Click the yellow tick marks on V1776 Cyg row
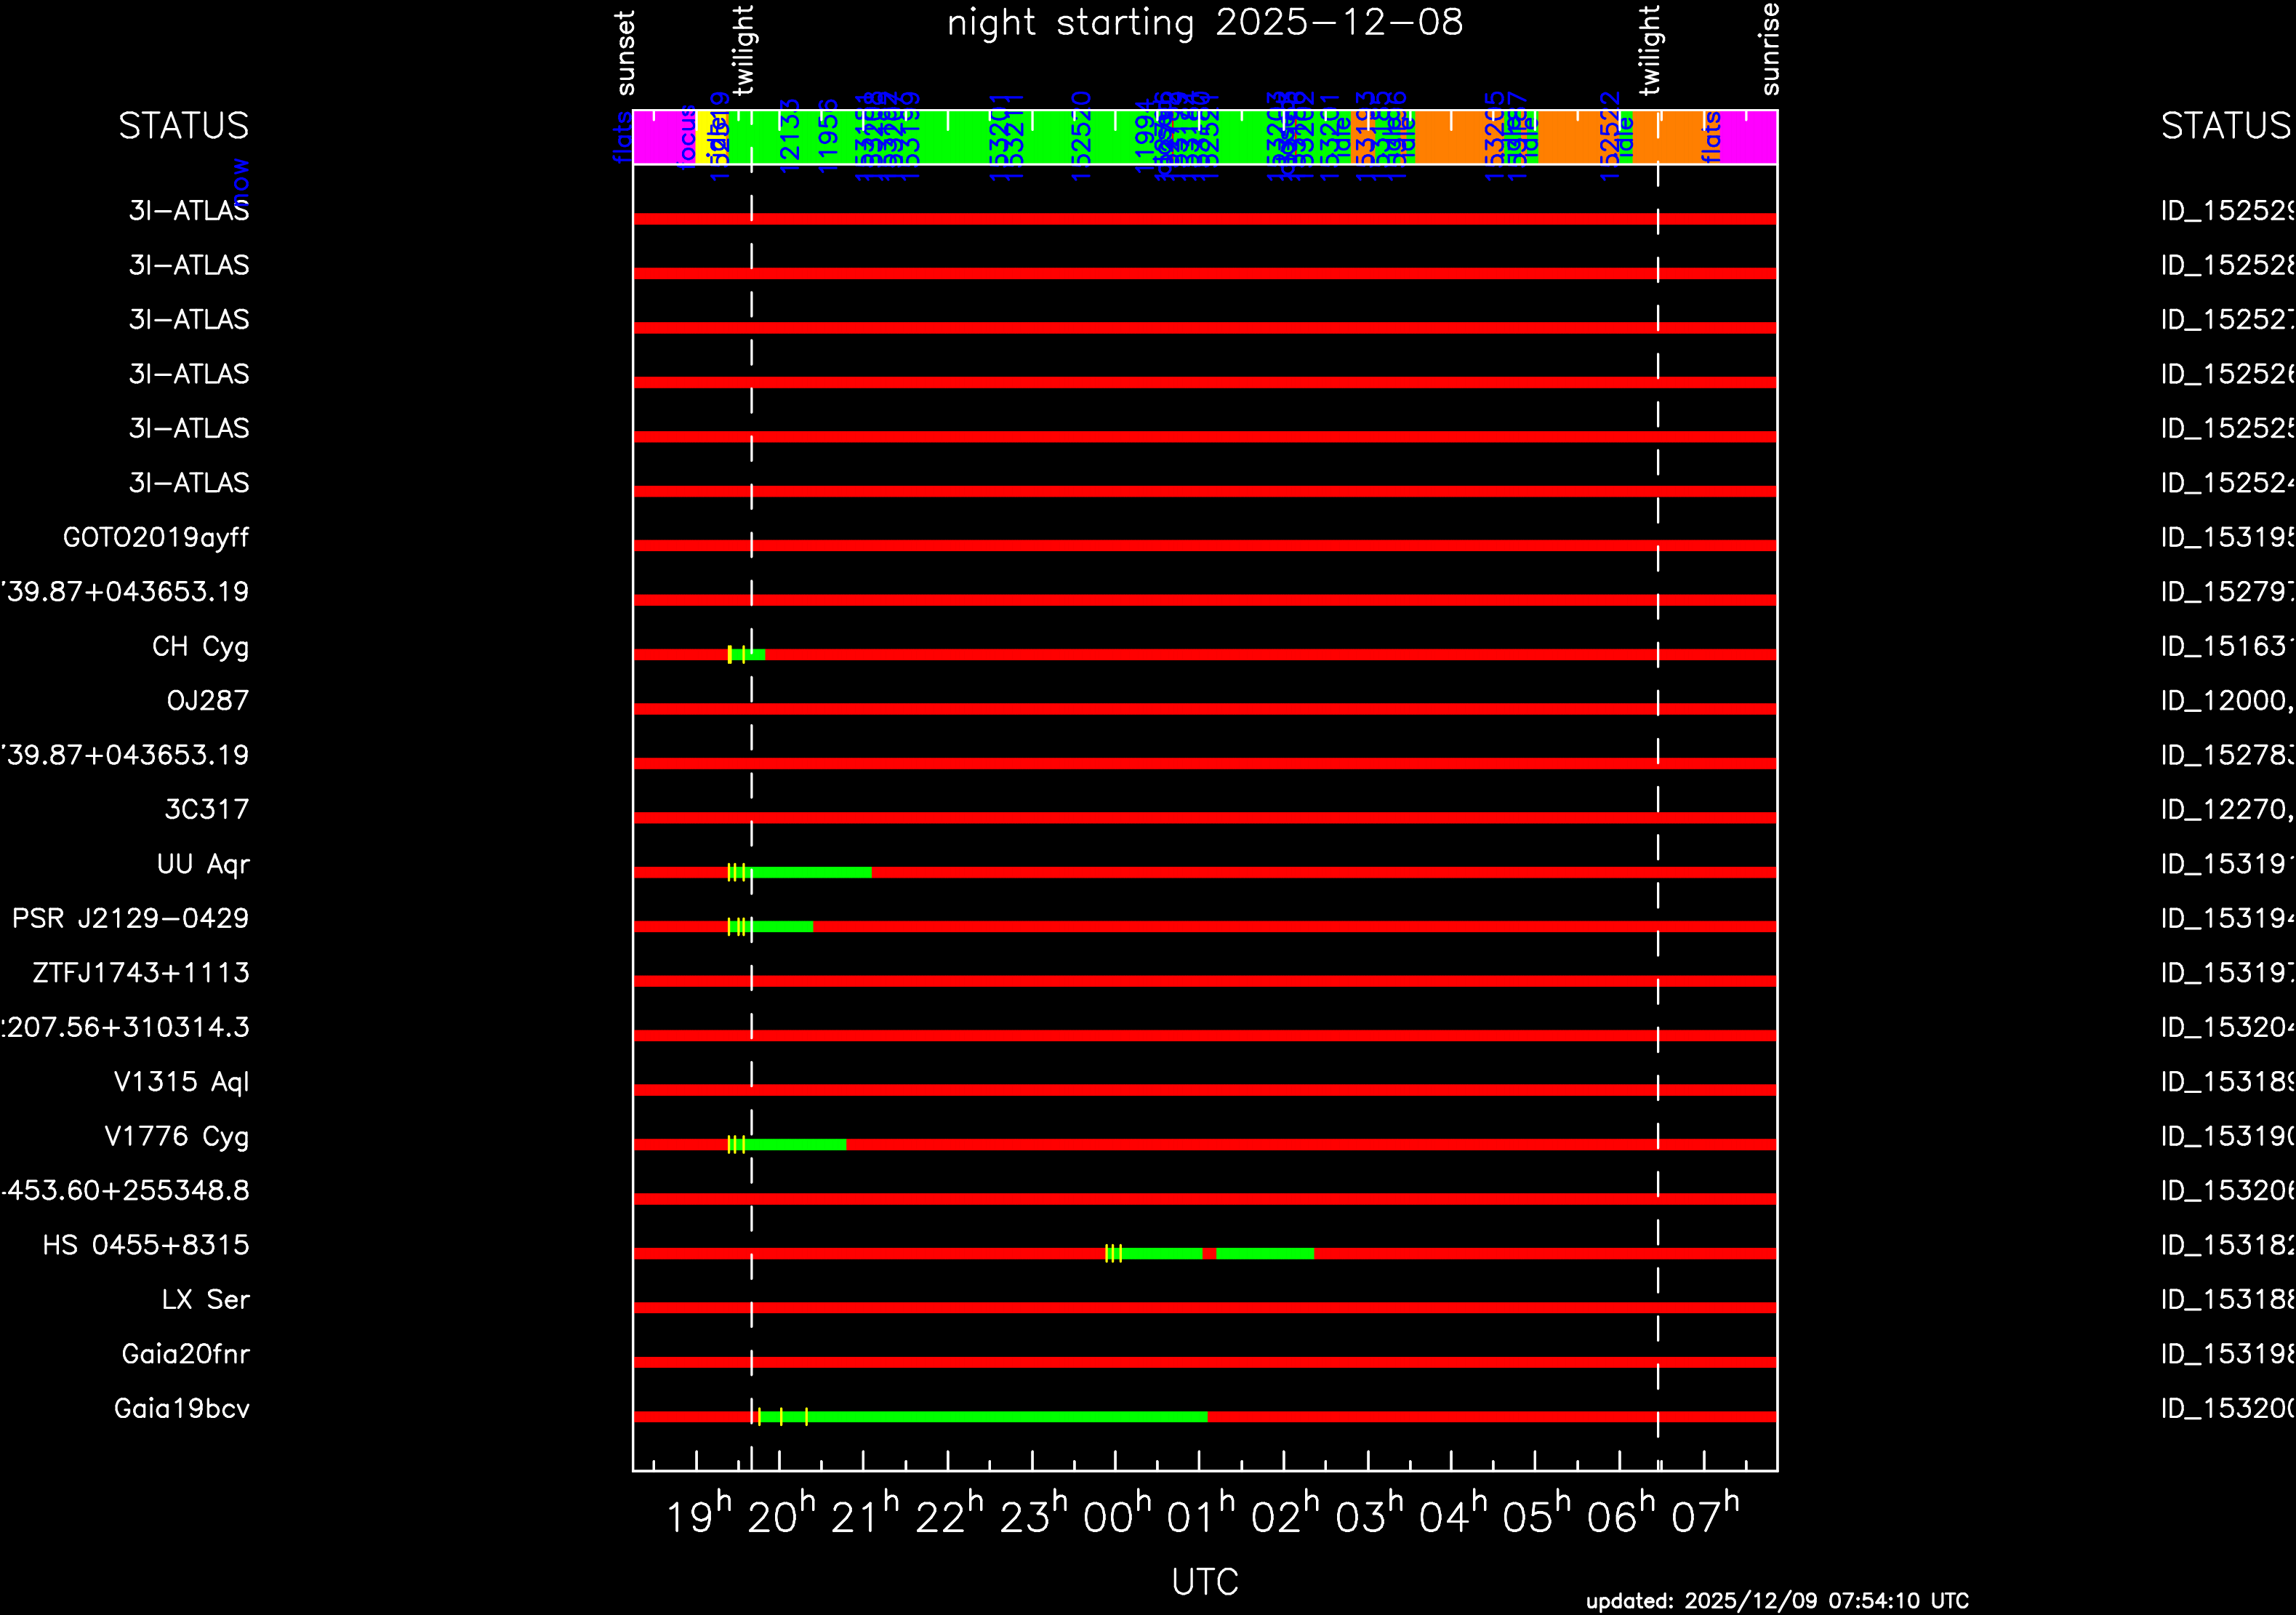The image size is (2296, 1615). tap(736, 1144)
